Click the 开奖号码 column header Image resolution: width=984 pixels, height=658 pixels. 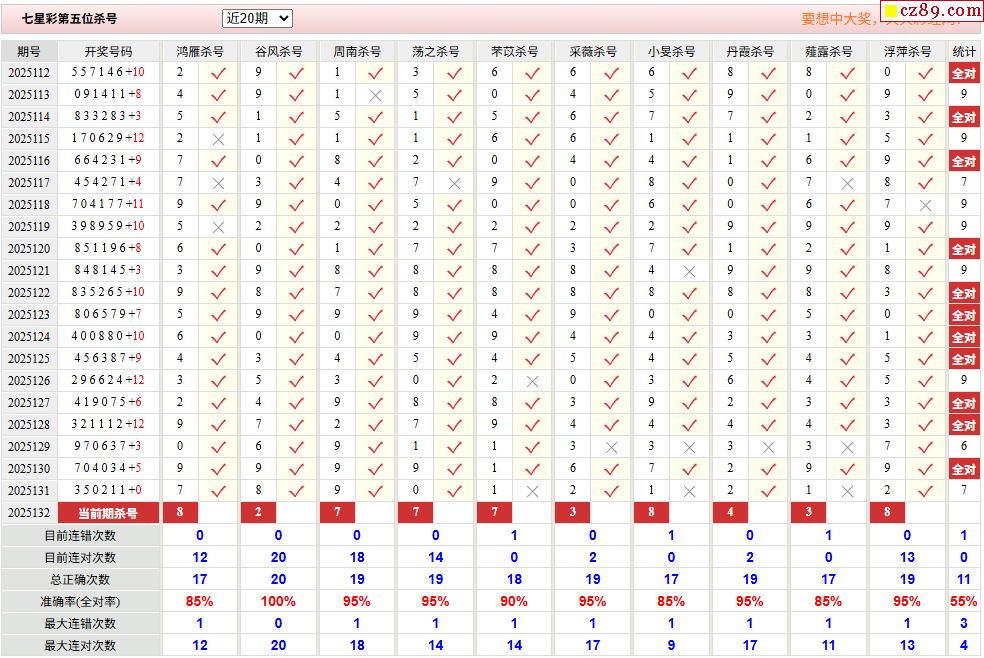(109, 51)
